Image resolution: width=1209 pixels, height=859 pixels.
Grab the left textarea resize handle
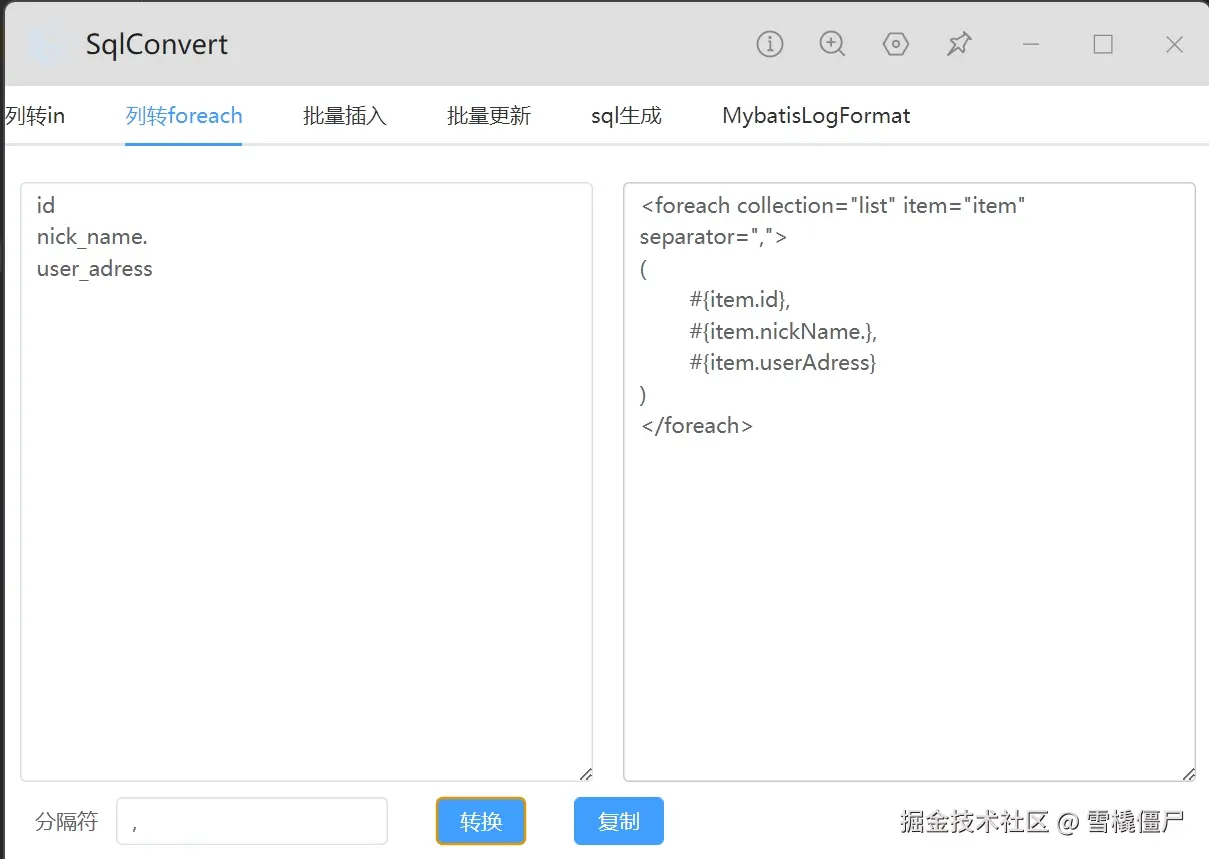pyautogui.click(x=585, y=773)
